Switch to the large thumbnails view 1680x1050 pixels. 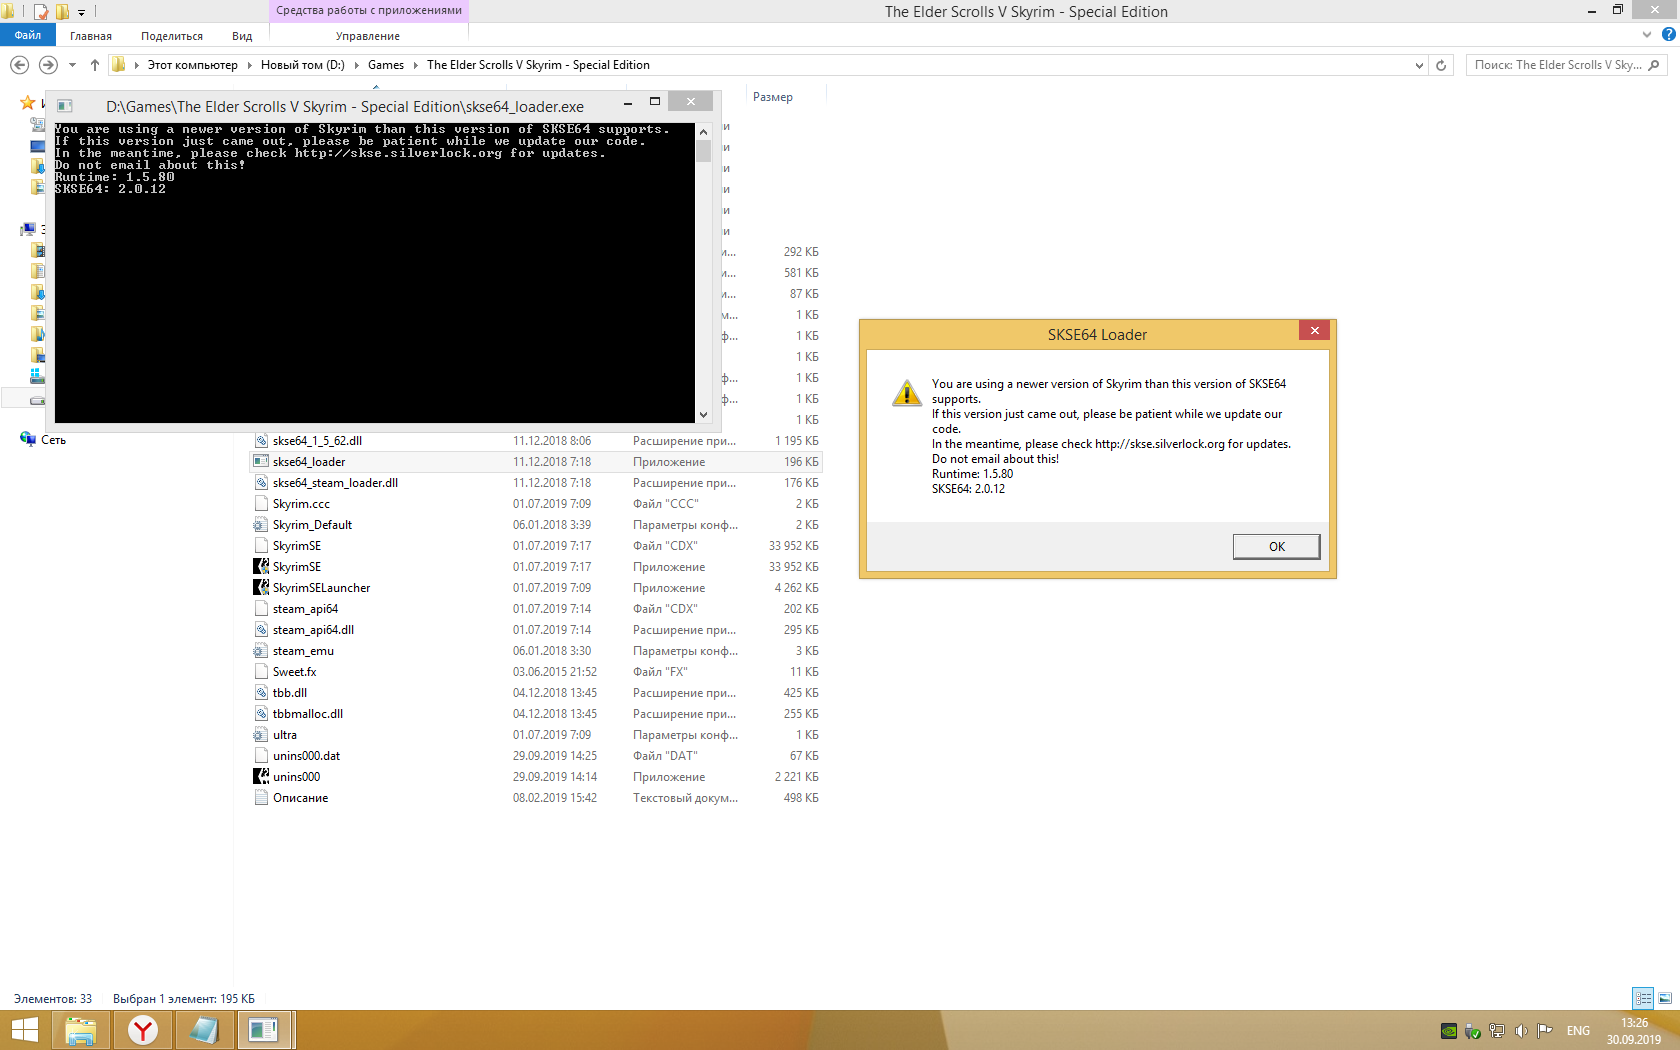click(1665, 998)
